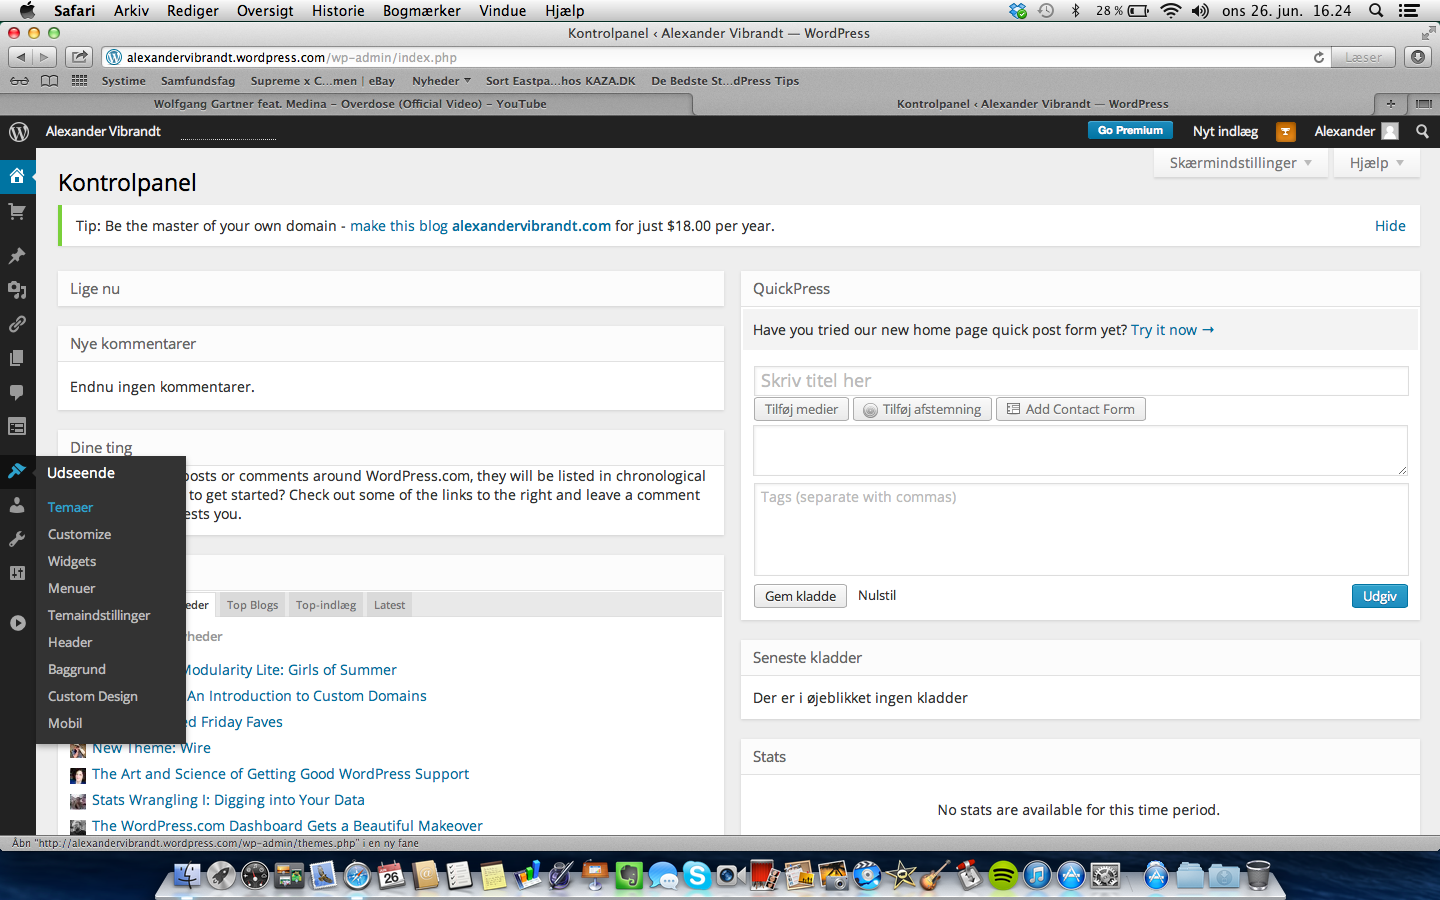The image size is (1440, 900).
Task: Open the Nyt indlæg menu in admin bar
Action: (1225, 131)
